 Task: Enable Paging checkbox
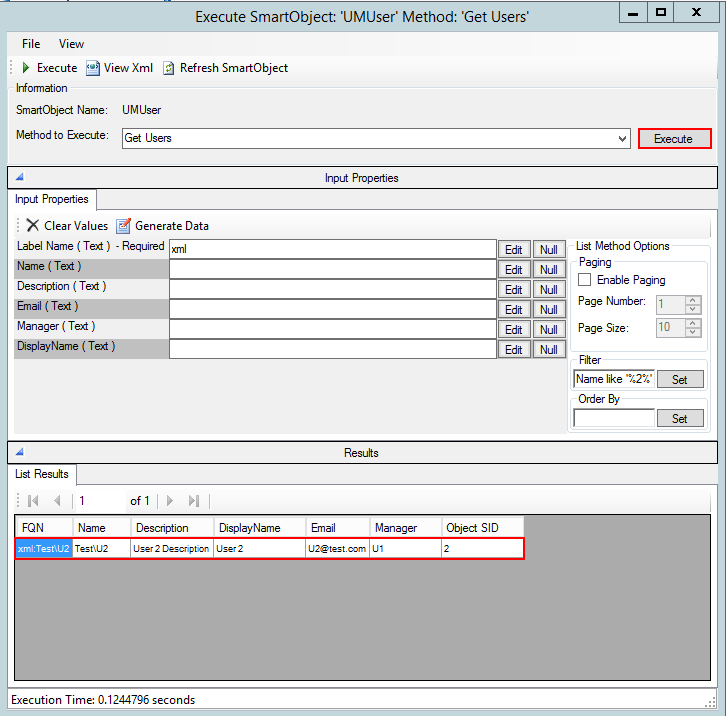click(585, 280)
